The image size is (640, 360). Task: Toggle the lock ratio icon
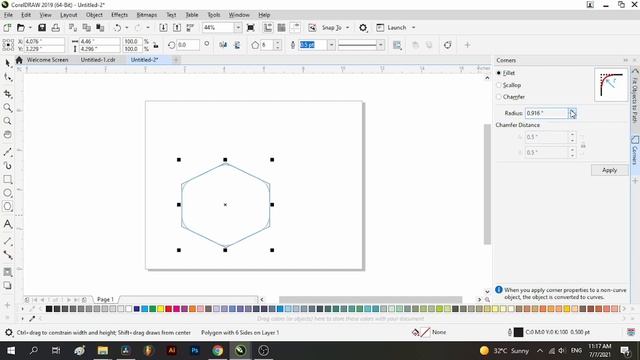tap(156, 45)
